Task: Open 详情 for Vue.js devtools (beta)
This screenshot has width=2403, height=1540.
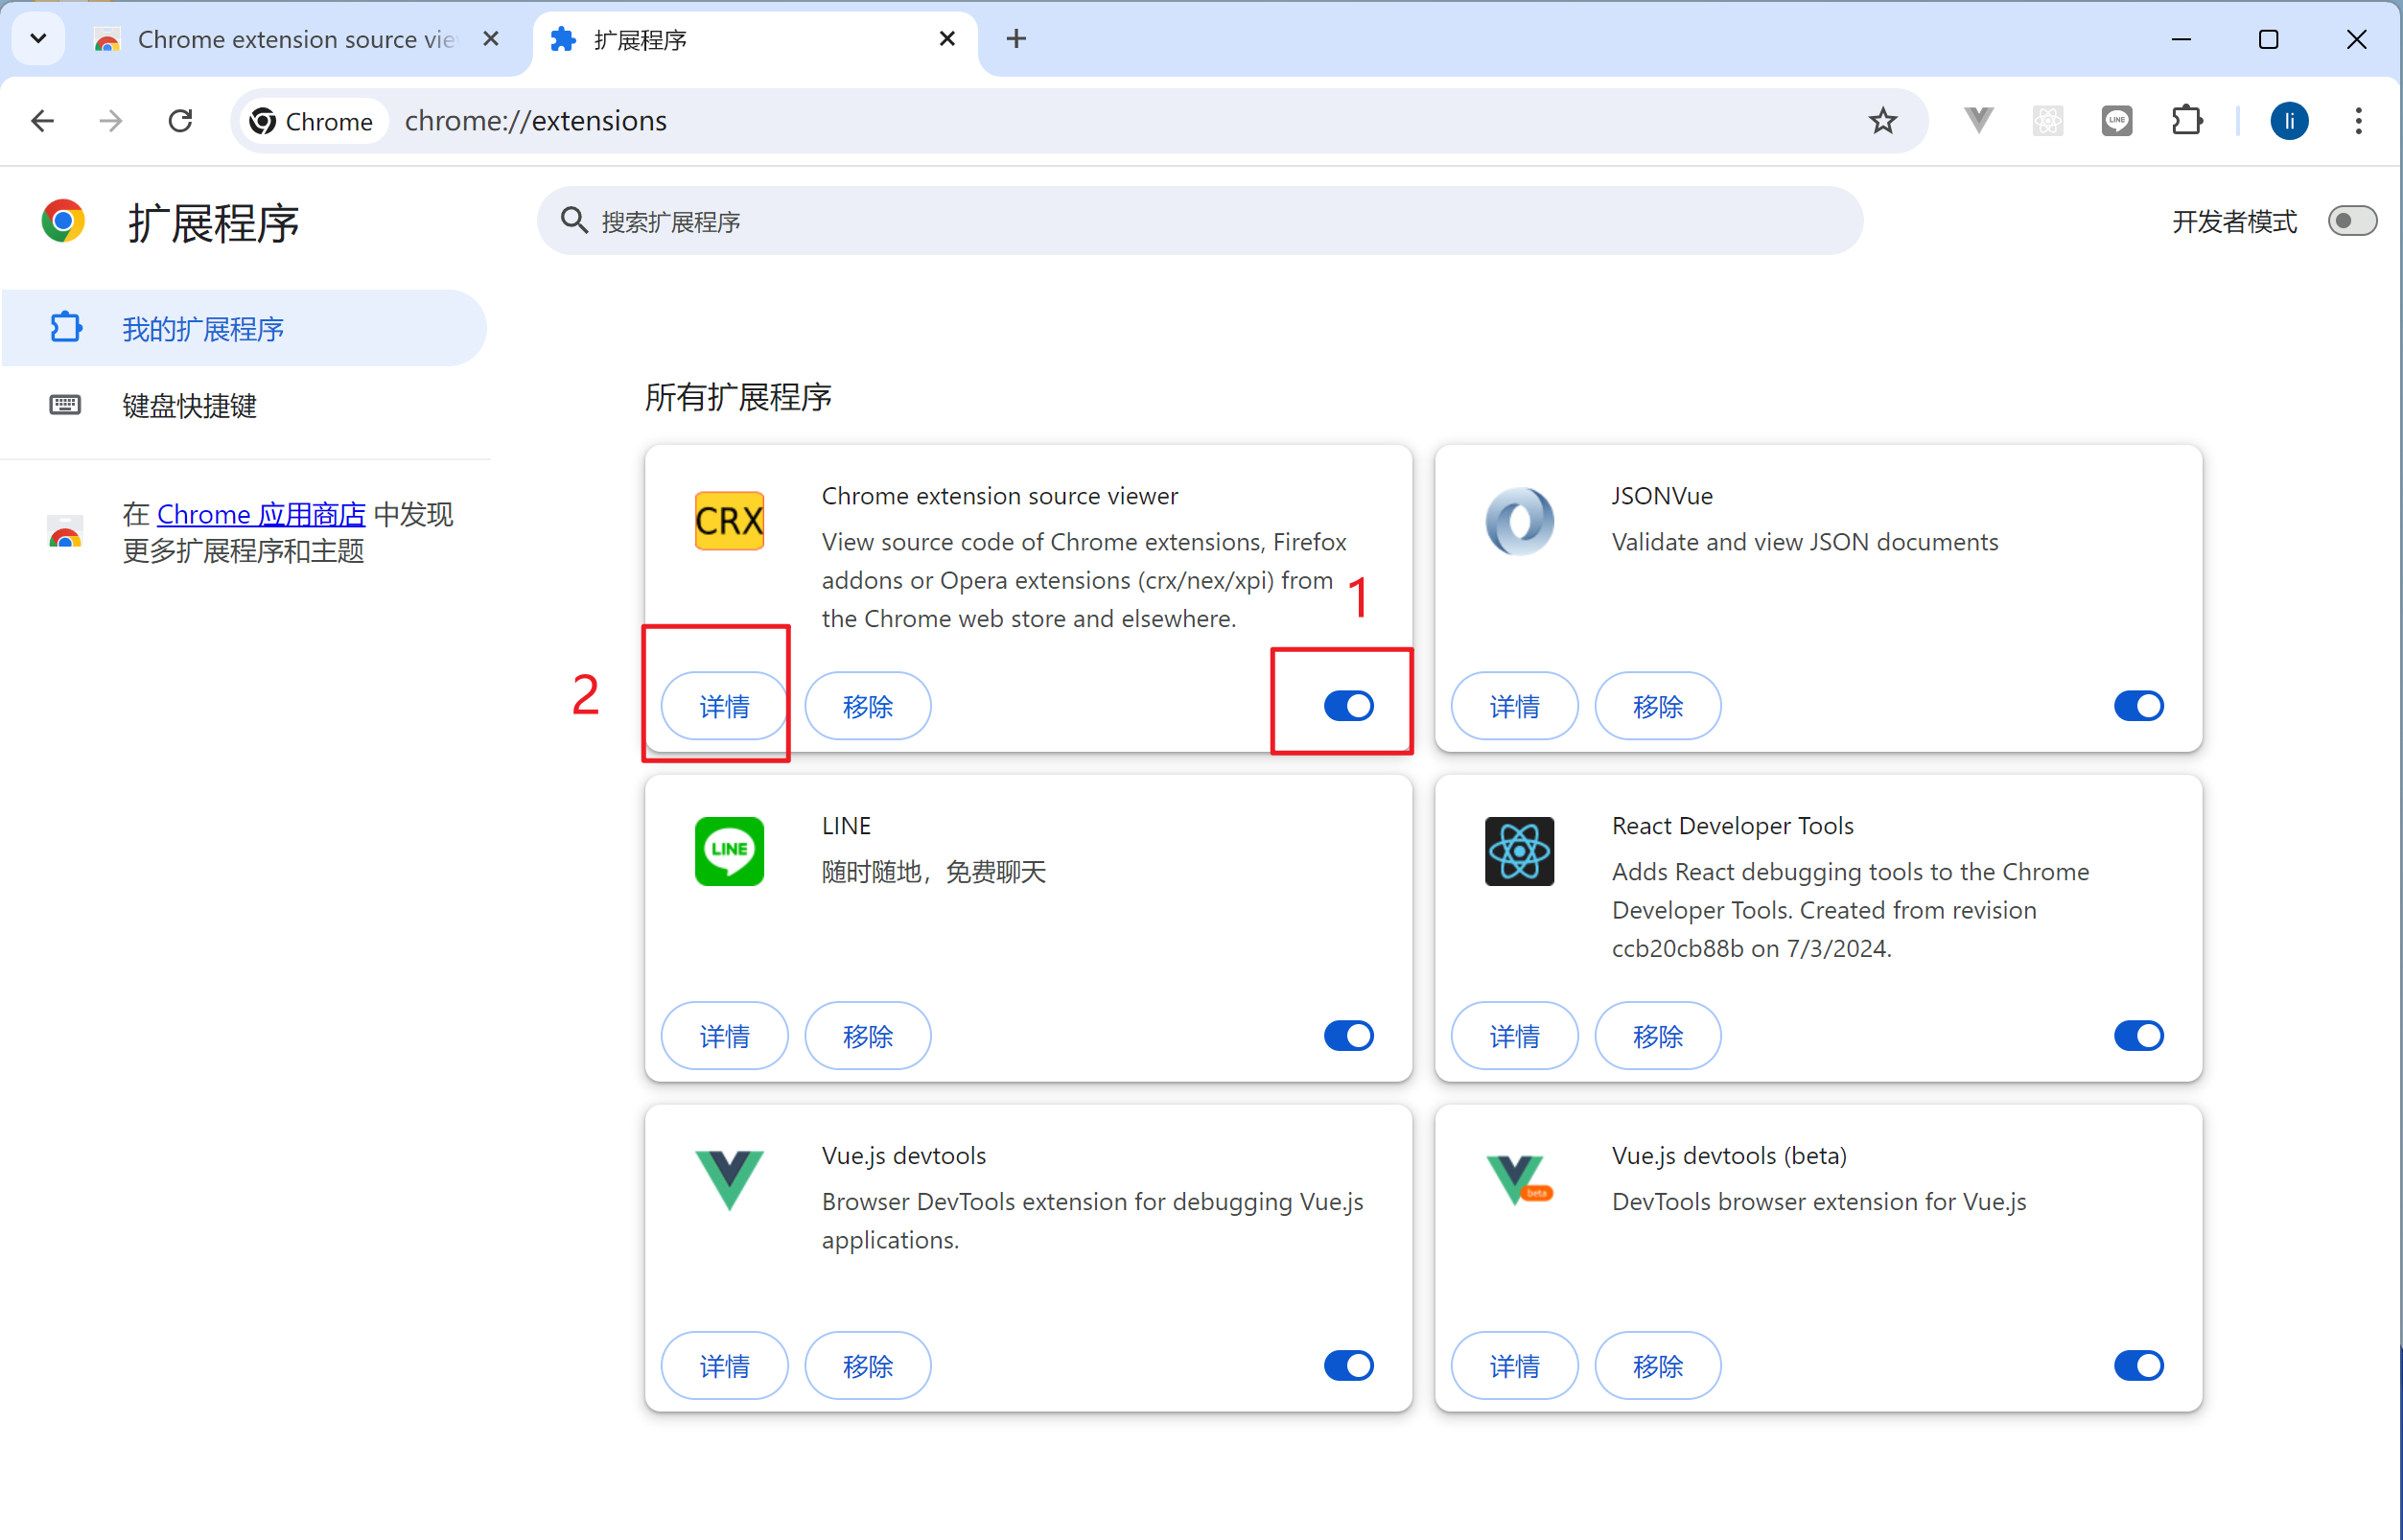Action: [x=1514, y=1366]
